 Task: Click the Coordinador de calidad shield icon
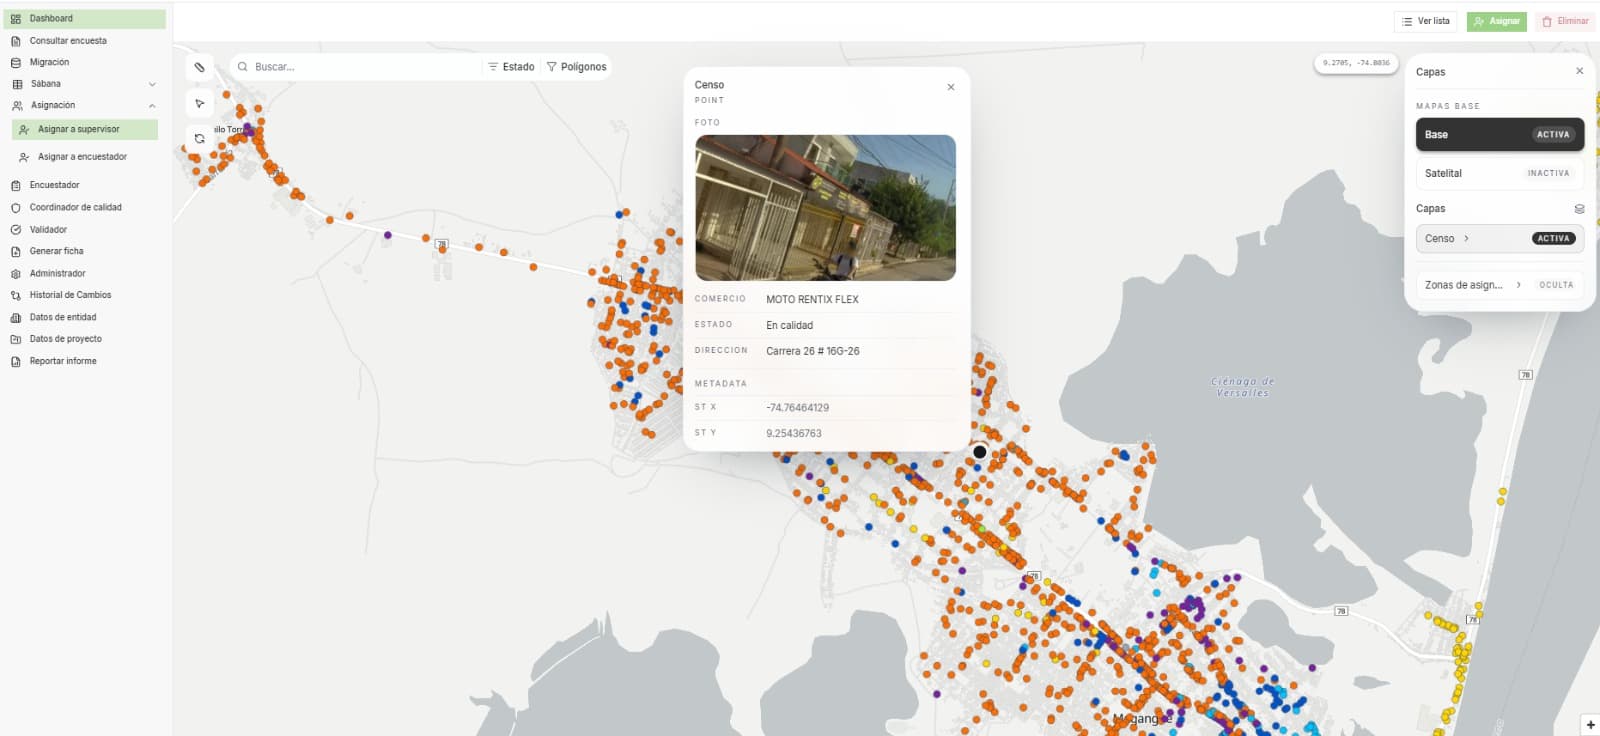(x=16, y=208)
